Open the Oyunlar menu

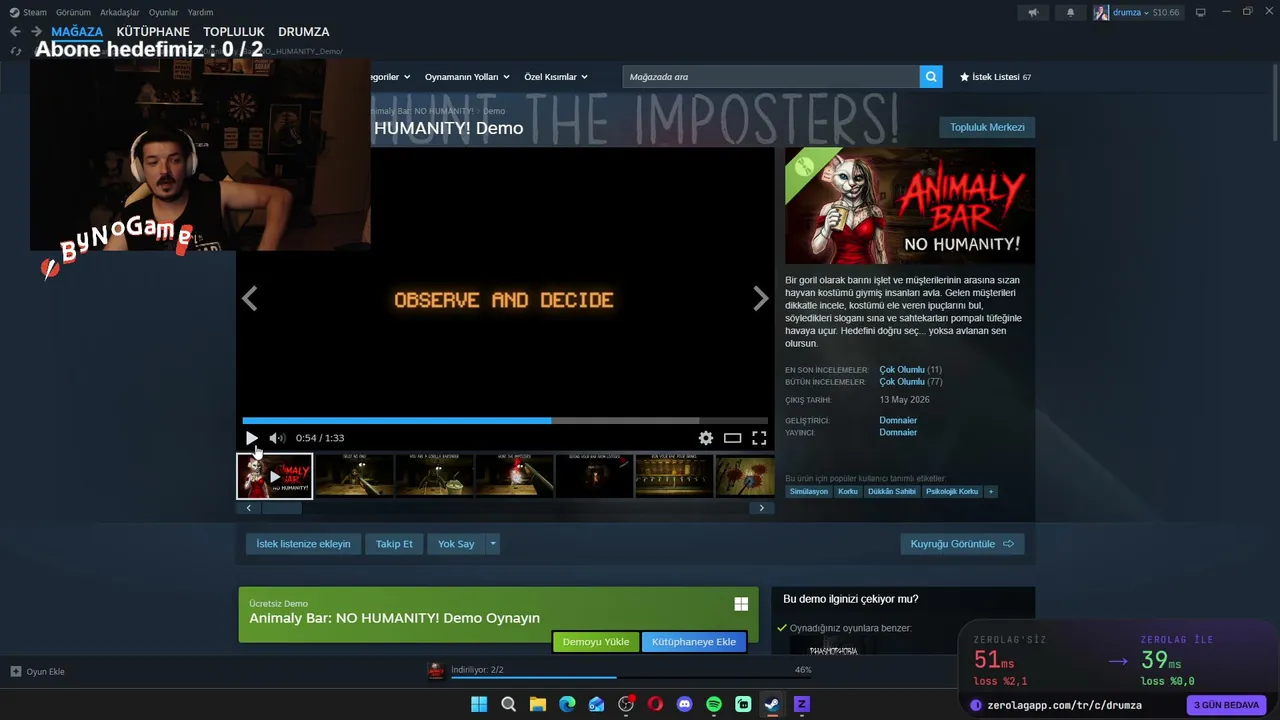pos(164,12)
